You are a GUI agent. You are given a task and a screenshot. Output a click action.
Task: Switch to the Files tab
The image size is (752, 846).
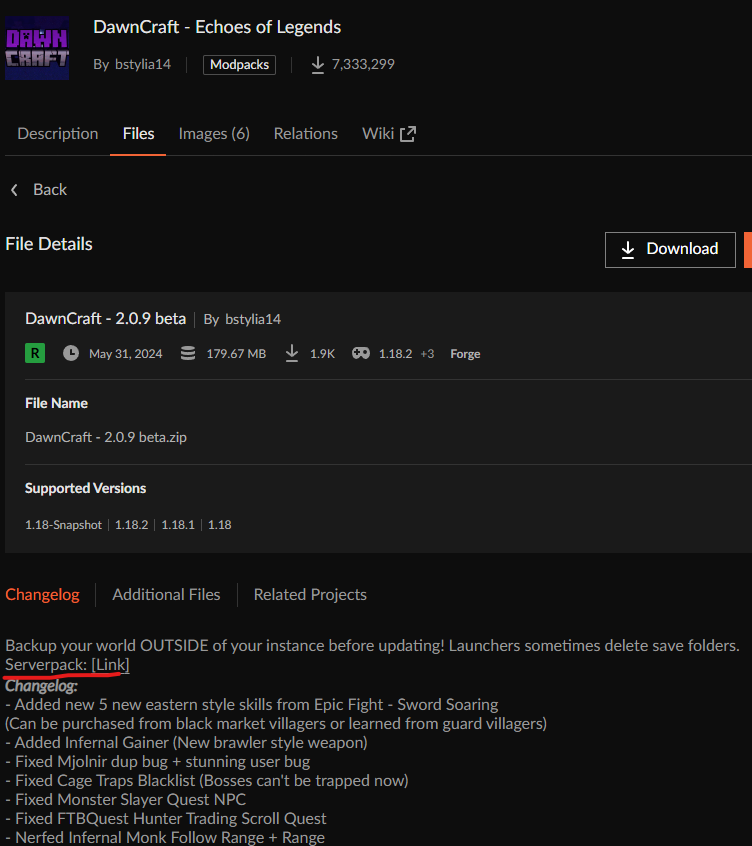(138, 134)
